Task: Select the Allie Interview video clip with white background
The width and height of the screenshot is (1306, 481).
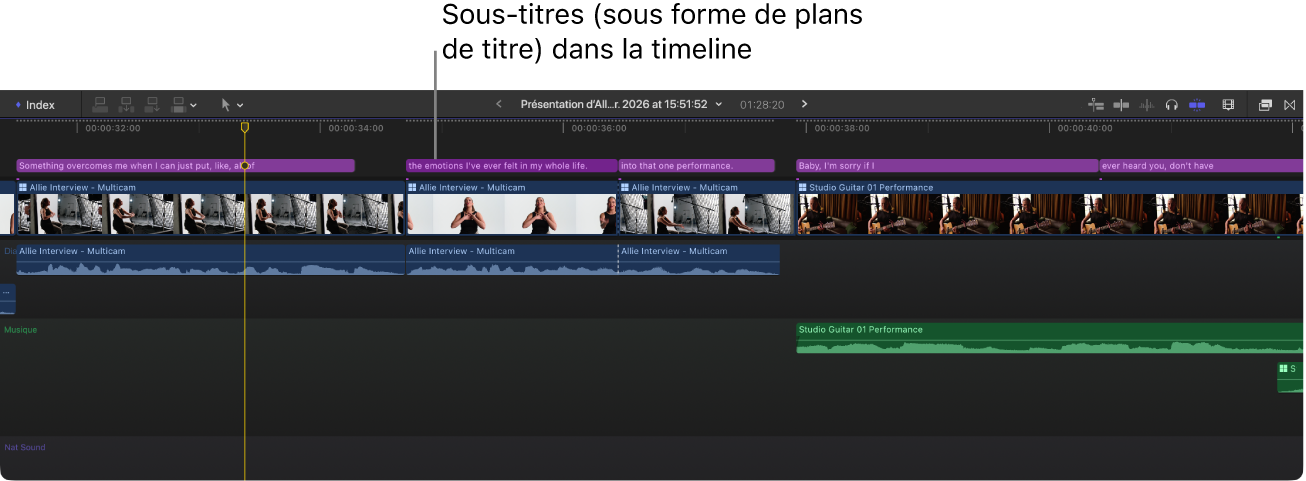Action: pos(511,208)
